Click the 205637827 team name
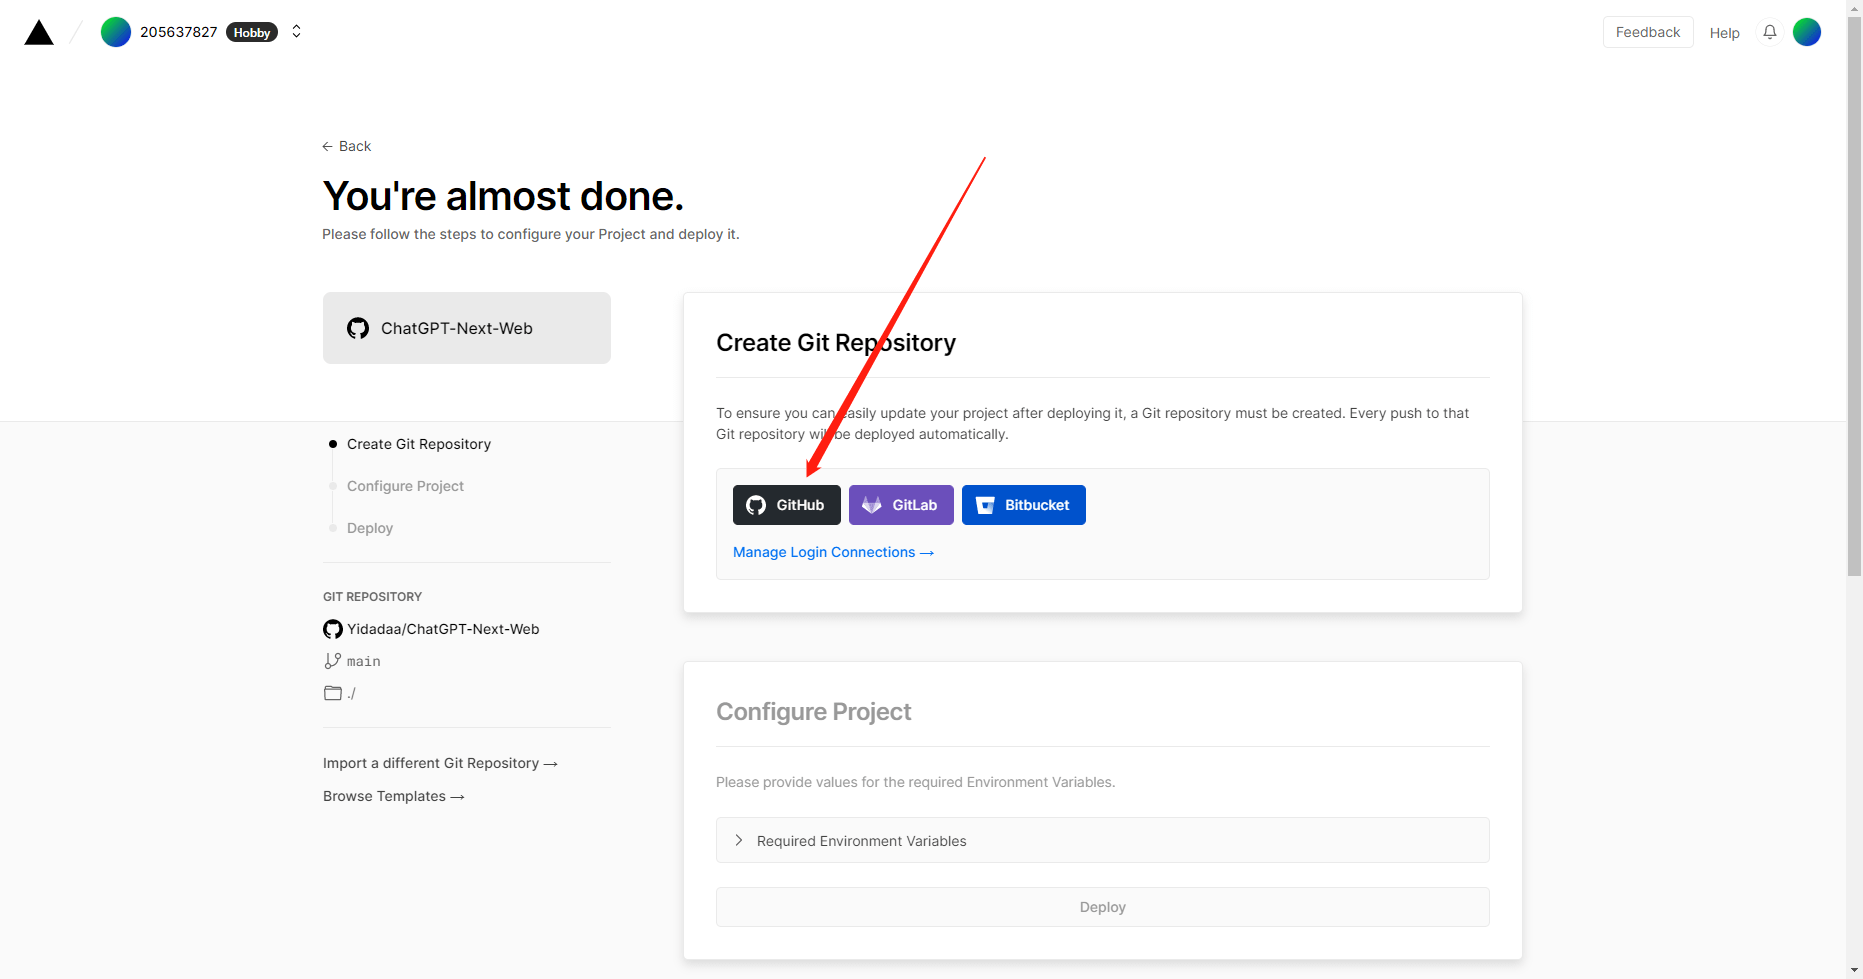 (x=178, y=32)
